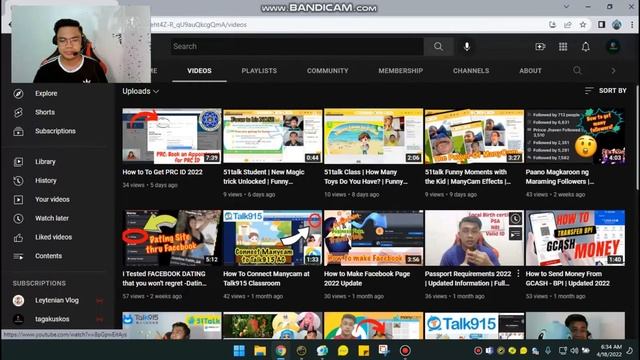
Task: Click the Library sidebar icon
Action: (x=18, y=162)
